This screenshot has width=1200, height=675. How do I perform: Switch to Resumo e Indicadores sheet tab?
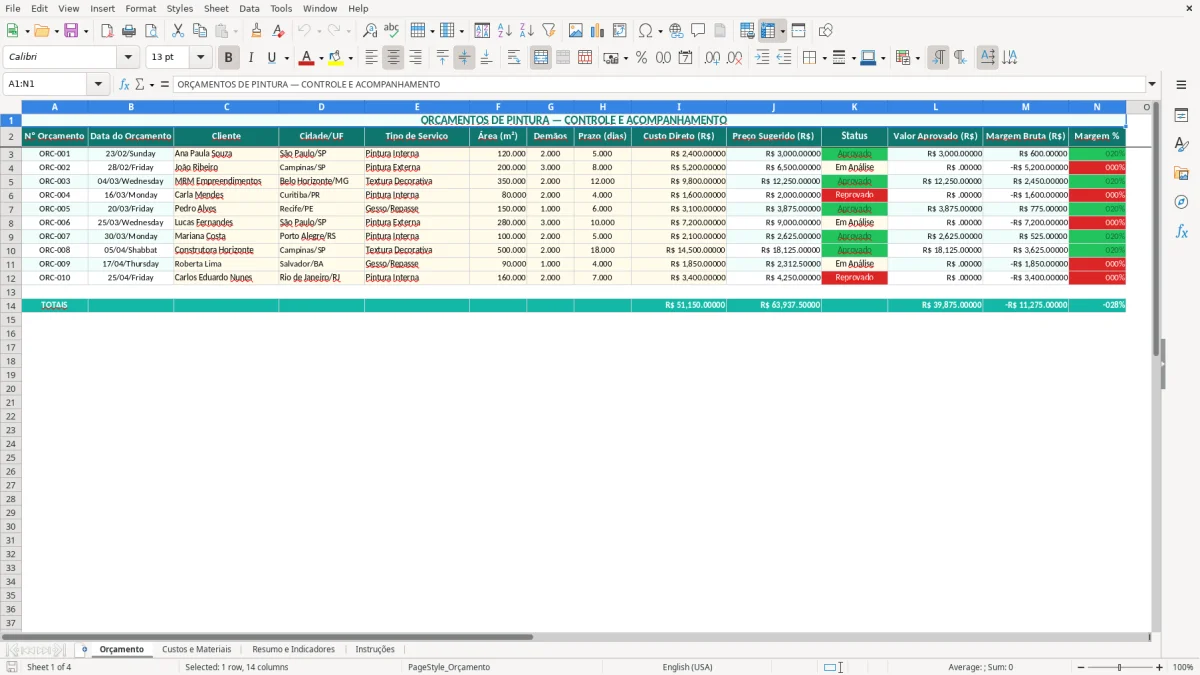tap(293, 649)
